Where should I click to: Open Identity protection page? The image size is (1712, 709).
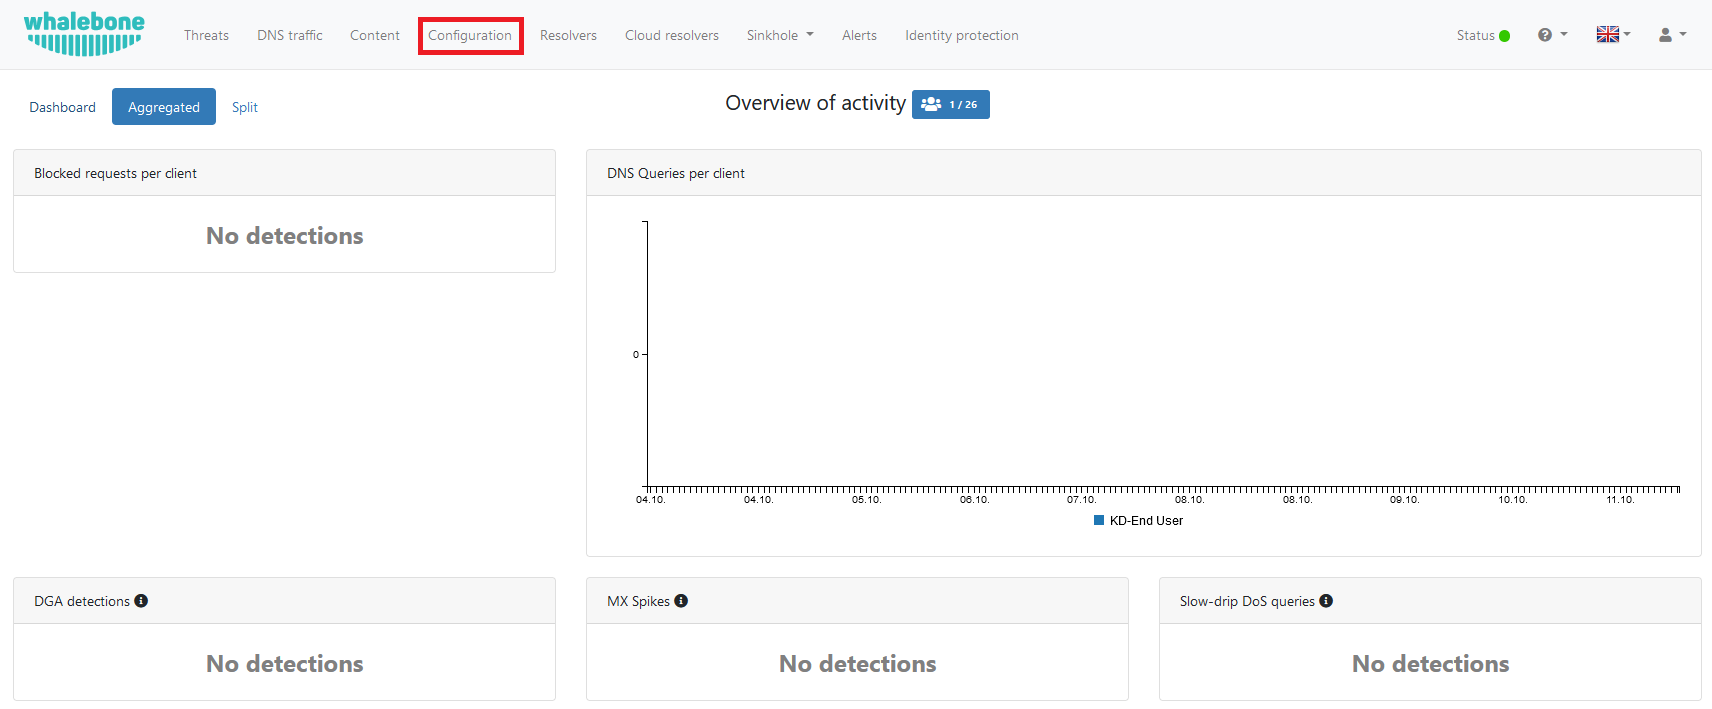click(x=961, y=35)
